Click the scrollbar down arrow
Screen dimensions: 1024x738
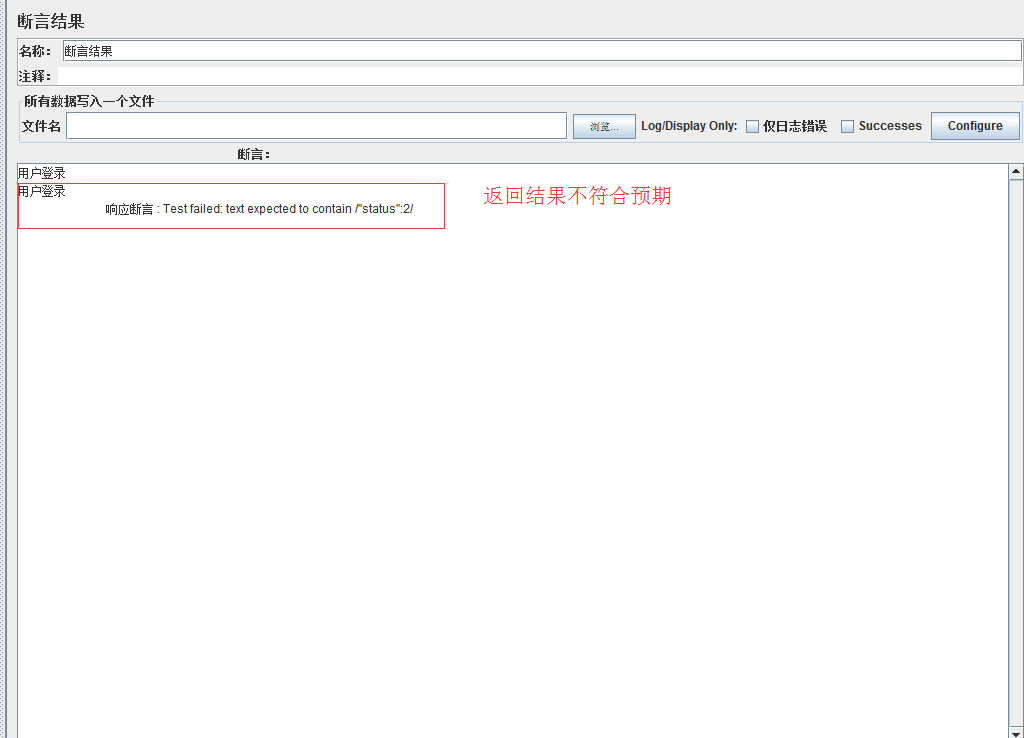pyautogui.click(x=1016, y=733)
